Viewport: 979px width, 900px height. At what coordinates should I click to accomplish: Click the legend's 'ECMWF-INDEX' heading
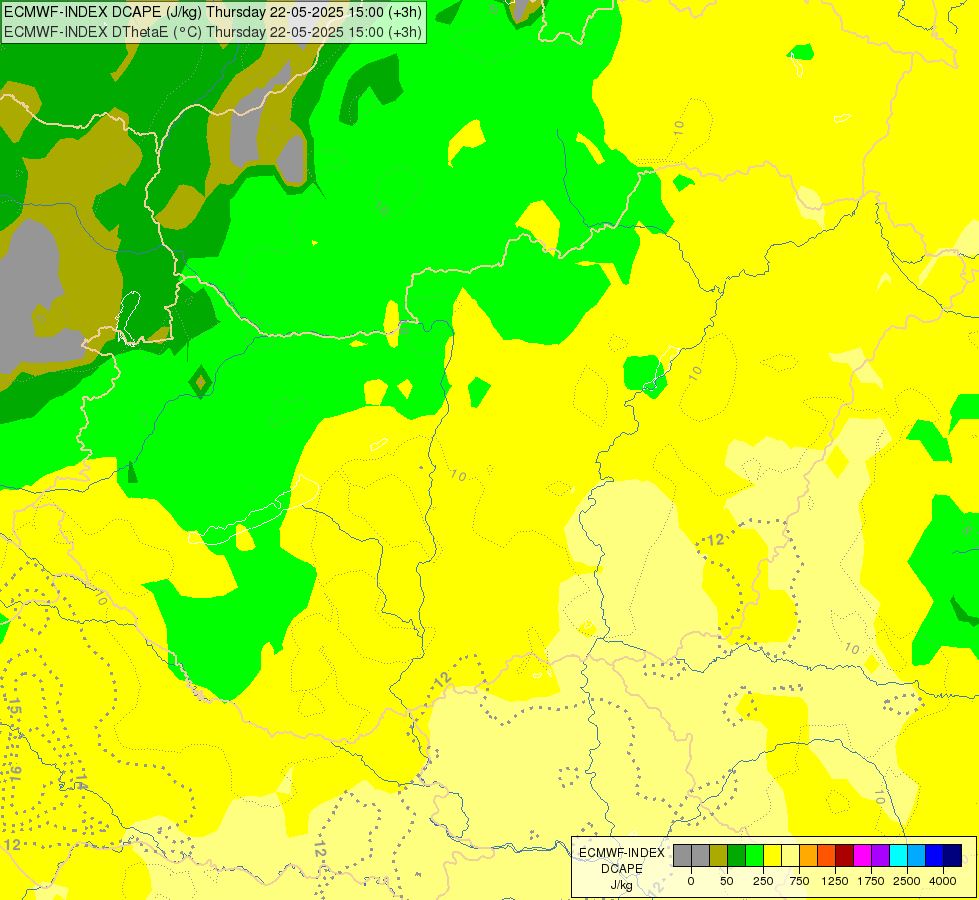coord(622,853)
